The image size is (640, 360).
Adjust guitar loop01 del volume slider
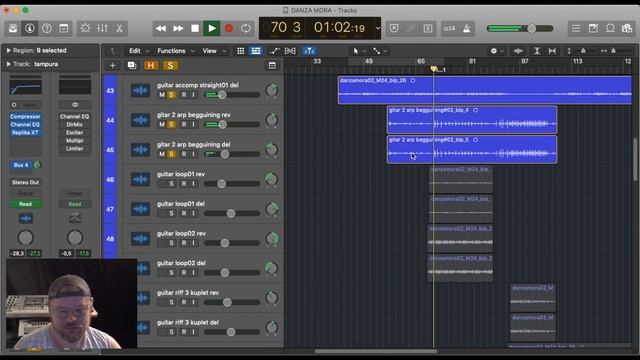pos(231,213)
